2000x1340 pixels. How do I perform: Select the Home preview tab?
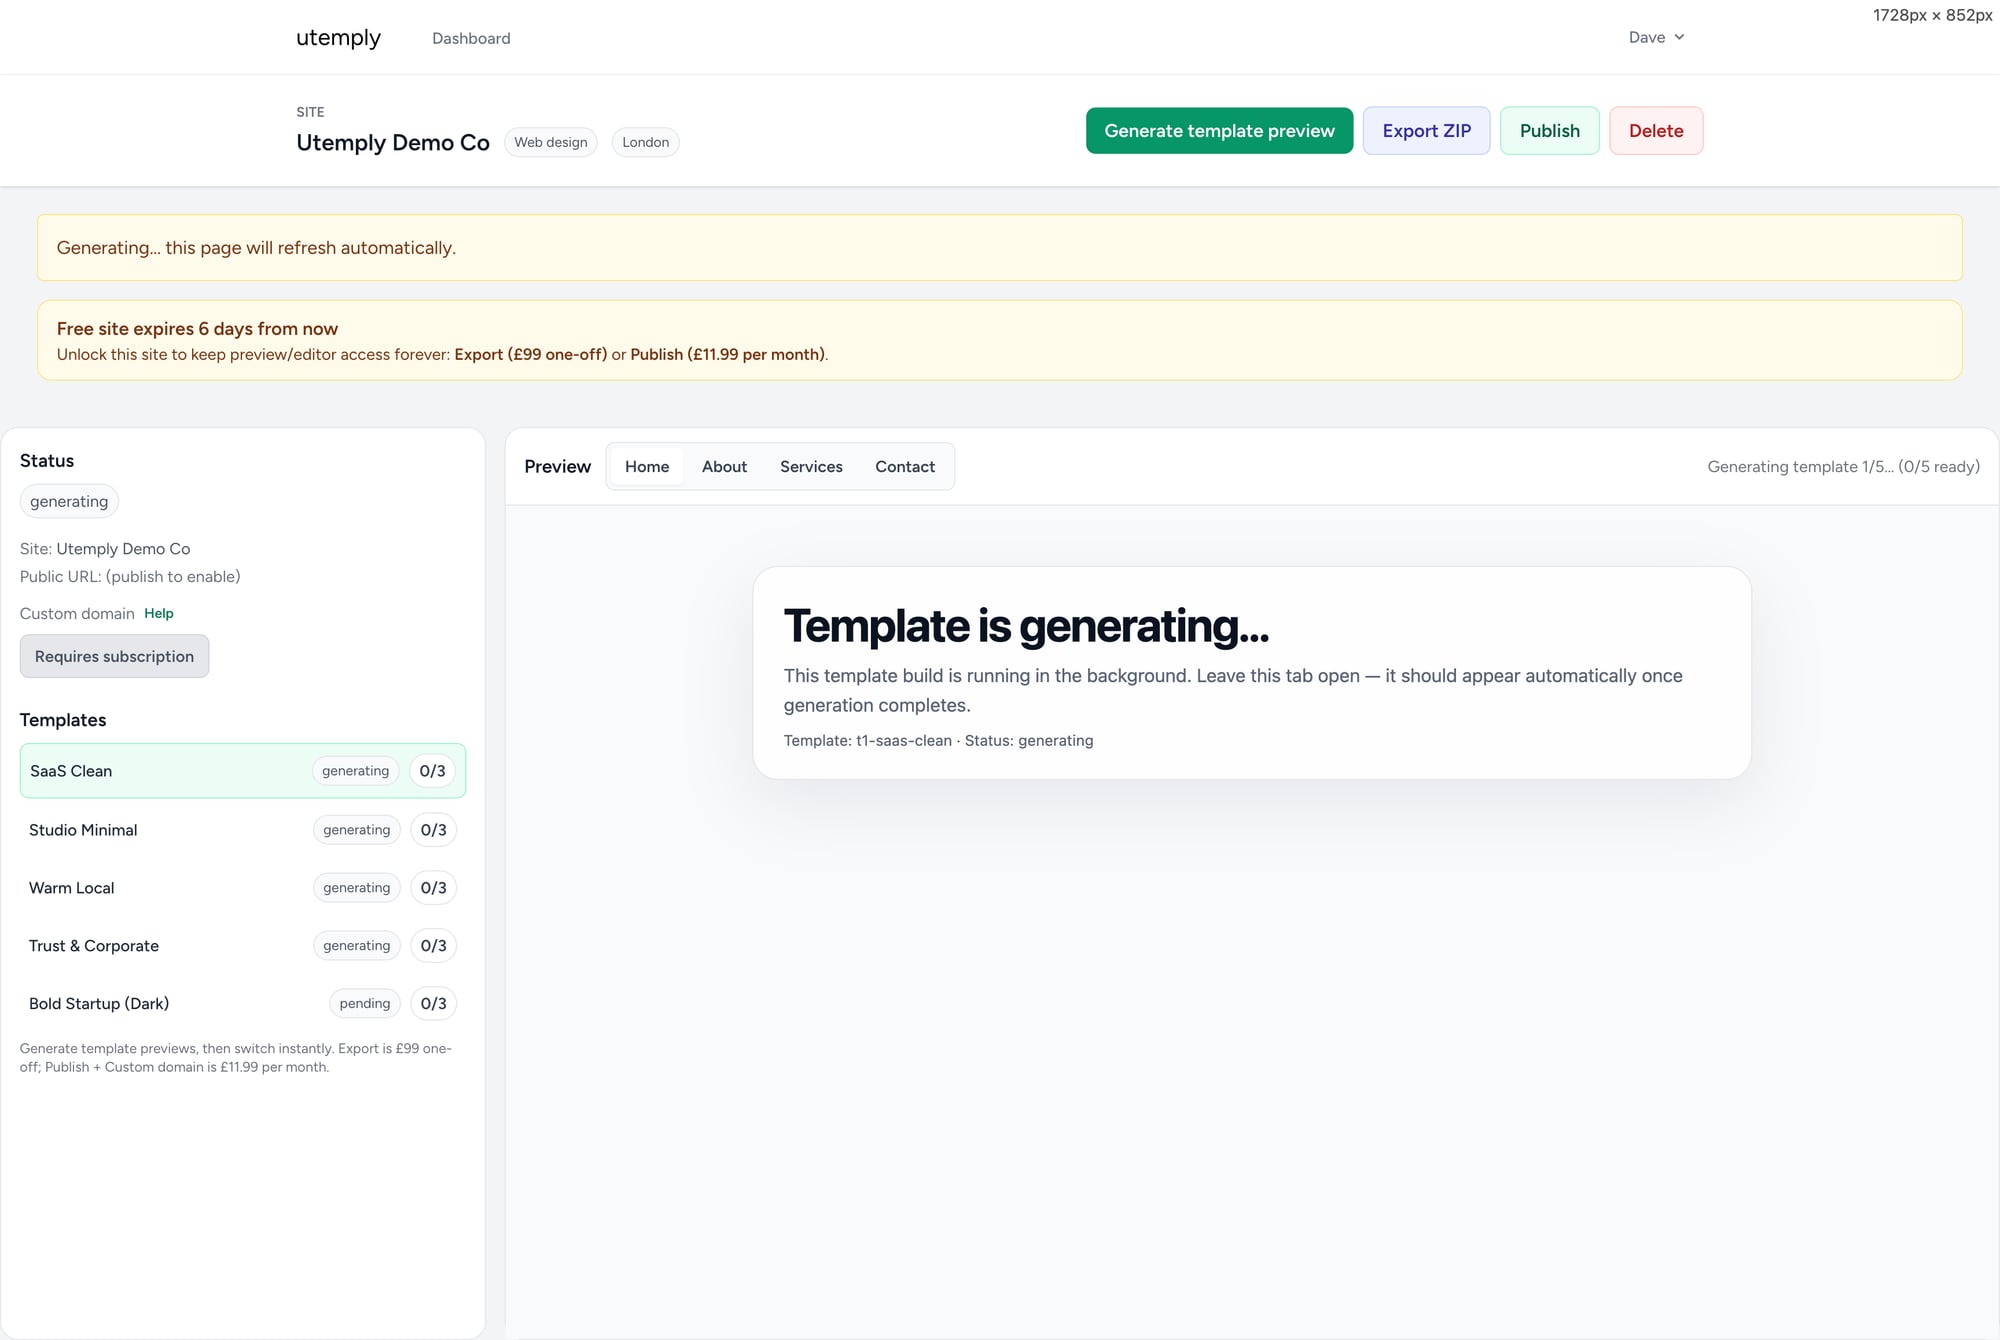(x=646, y=466)
